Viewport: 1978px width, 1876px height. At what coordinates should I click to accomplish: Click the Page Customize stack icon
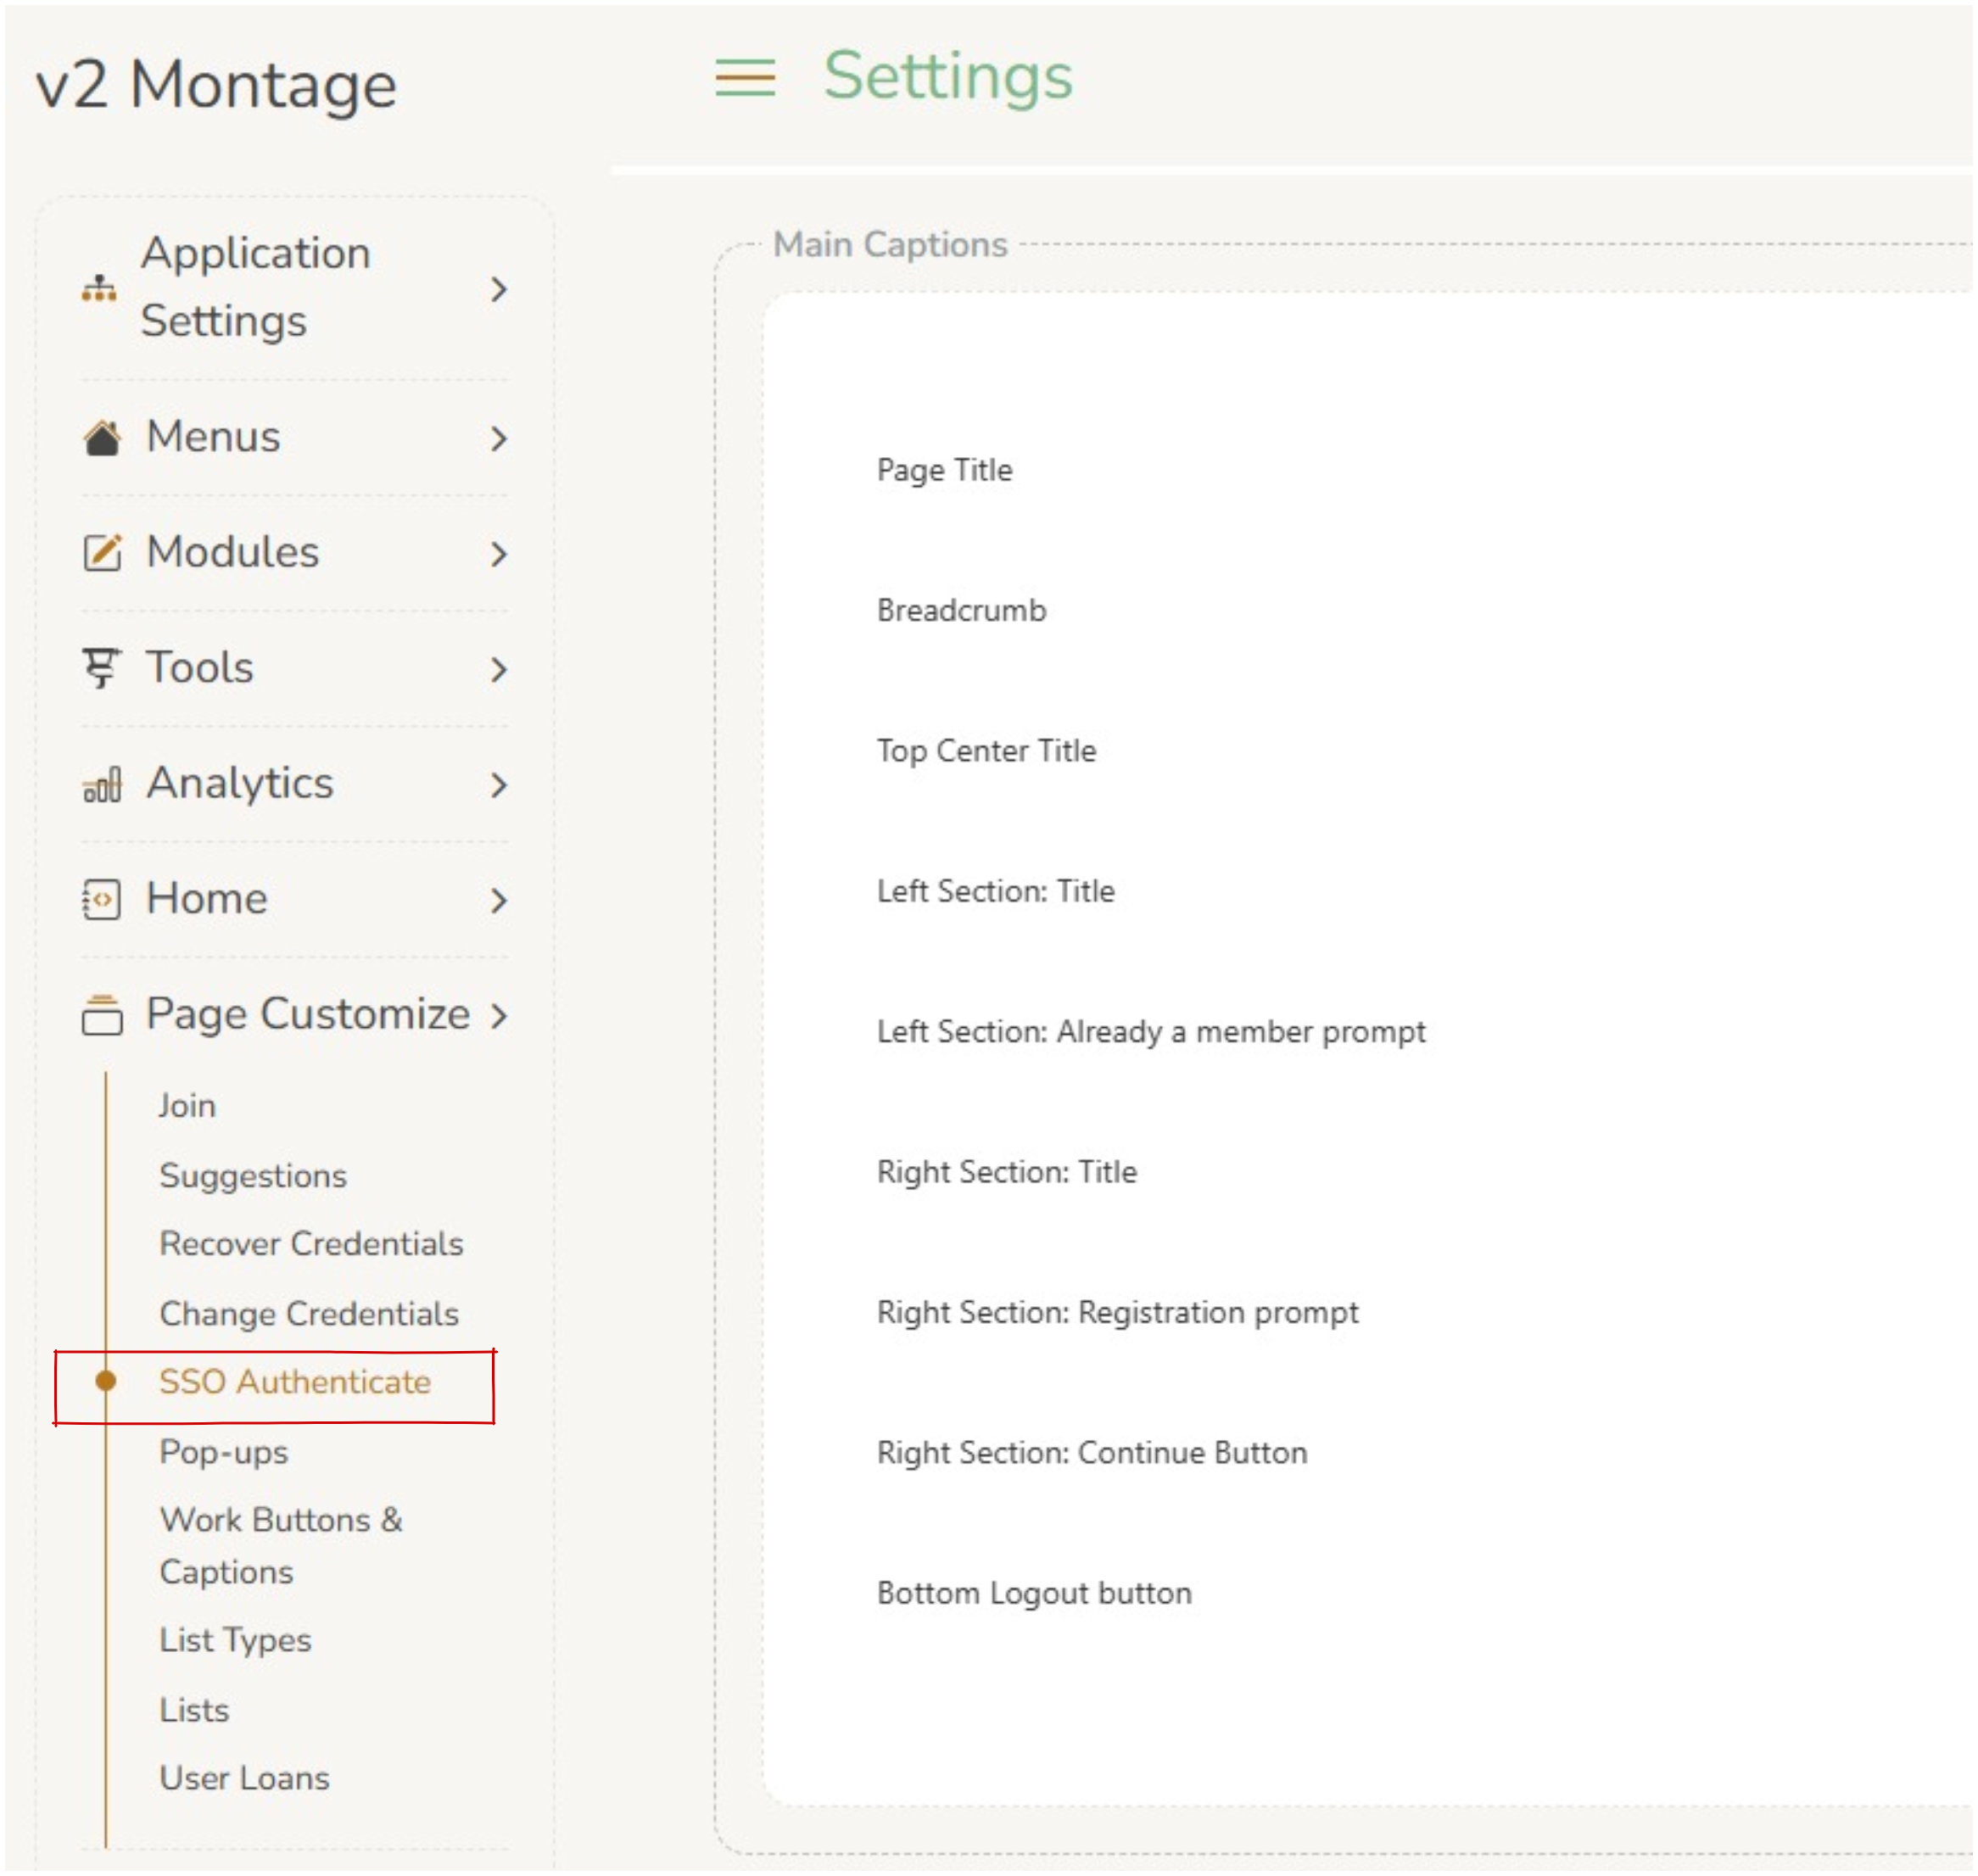point(101,1015)
